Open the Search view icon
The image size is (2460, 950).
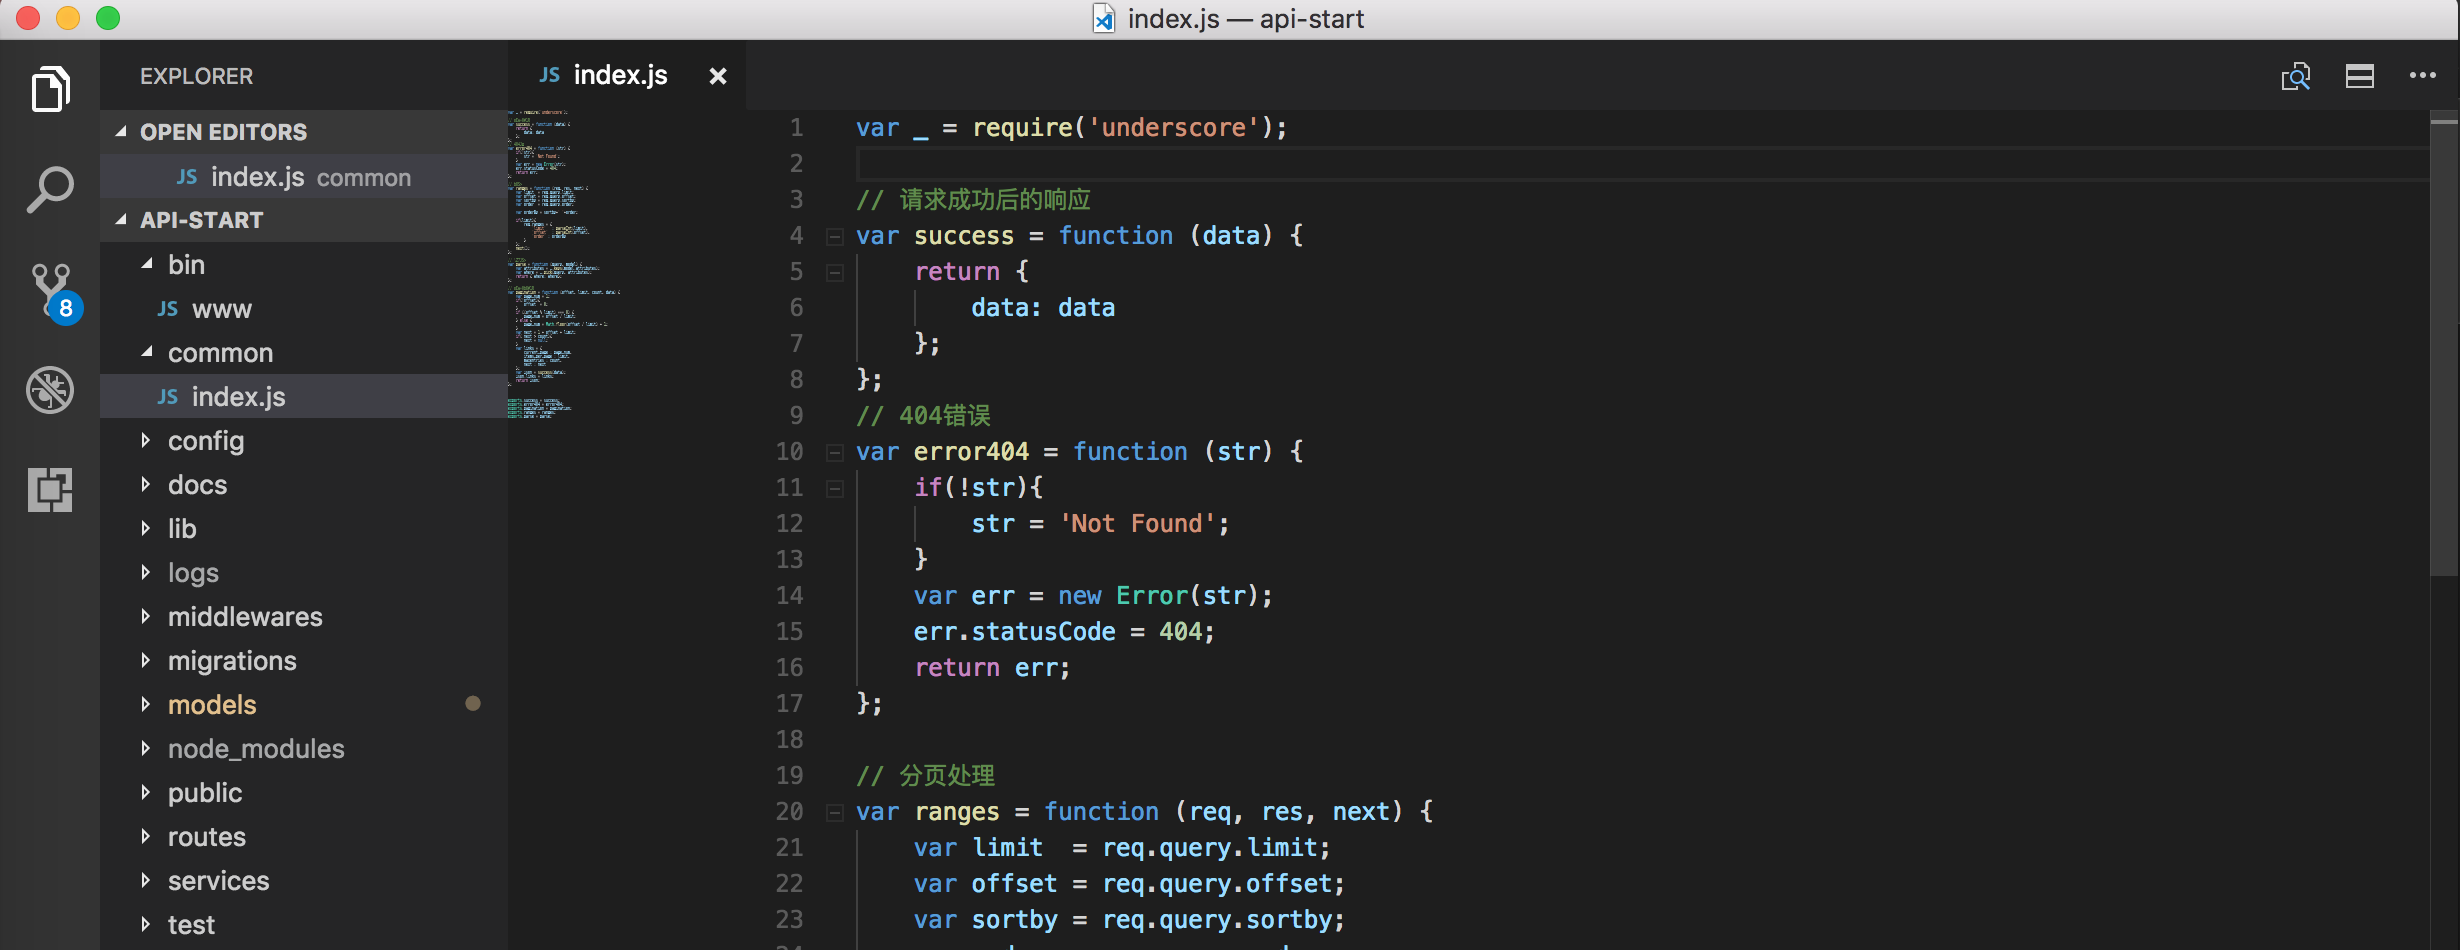(50, 189)
